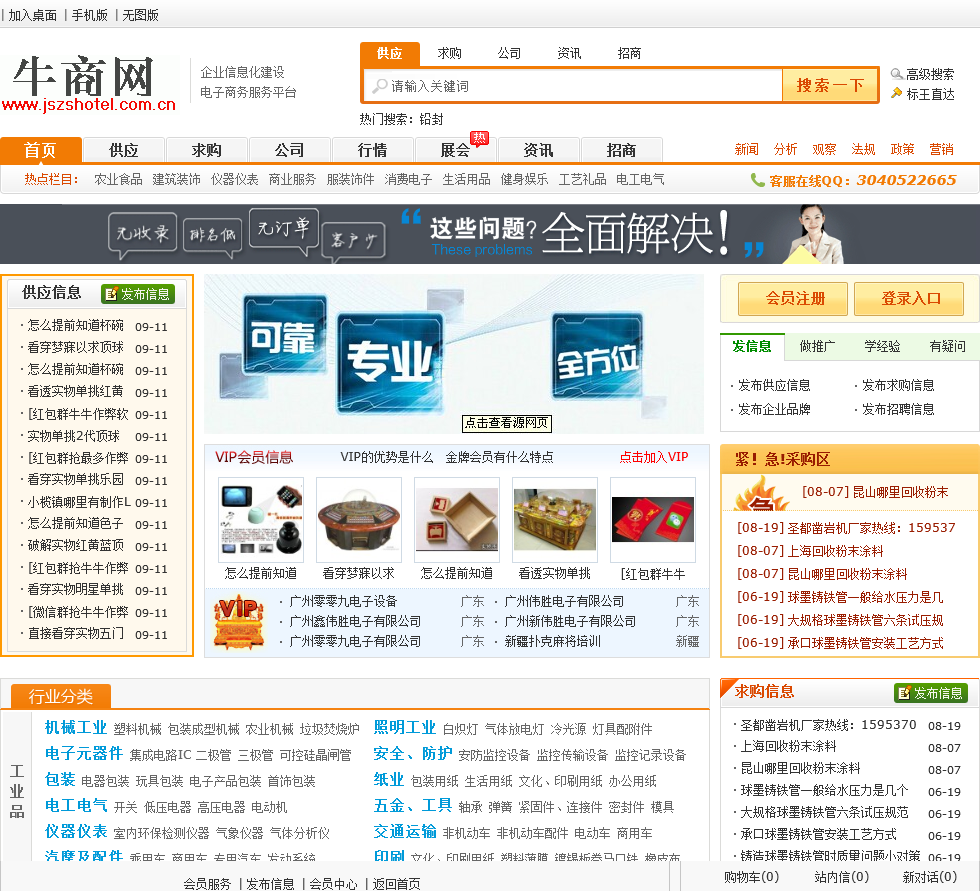
Task: Select the 供应 search tab
Action: (x=389, y=54)
